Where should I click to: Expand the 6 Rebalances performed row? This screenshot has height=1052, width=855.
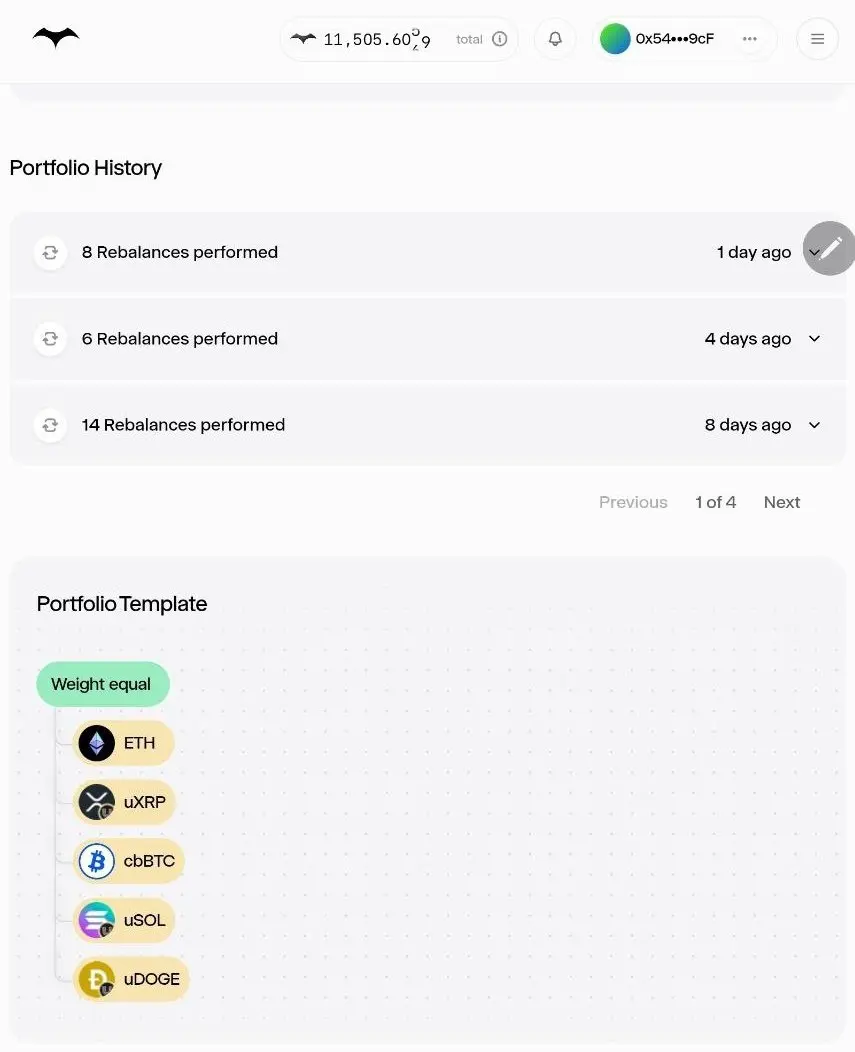coord(814,339)
